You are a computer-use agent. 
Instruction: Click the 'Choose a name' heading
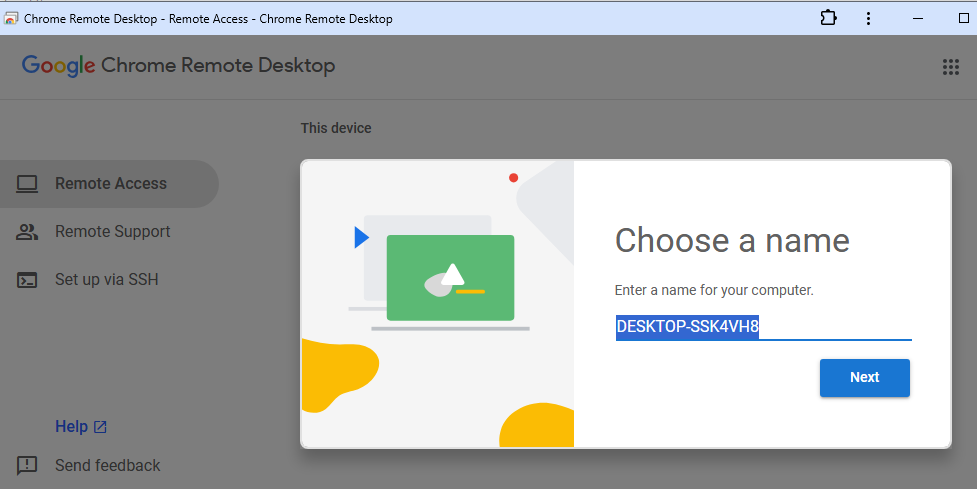point(732,240)
